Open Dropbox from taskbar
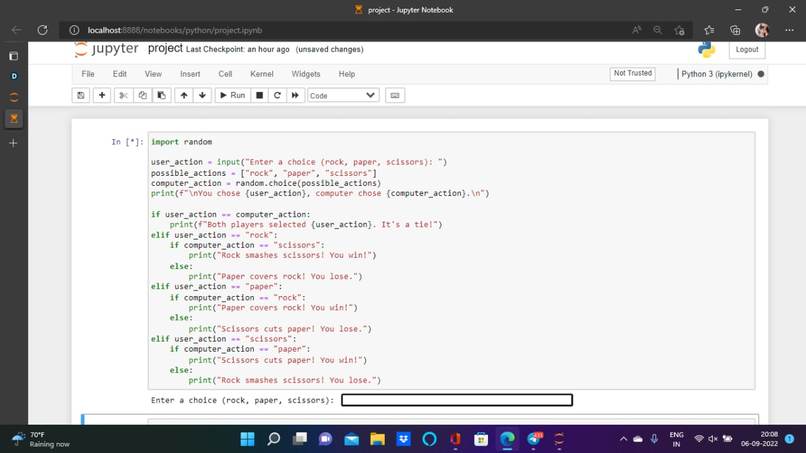 (x=404, y=439)
